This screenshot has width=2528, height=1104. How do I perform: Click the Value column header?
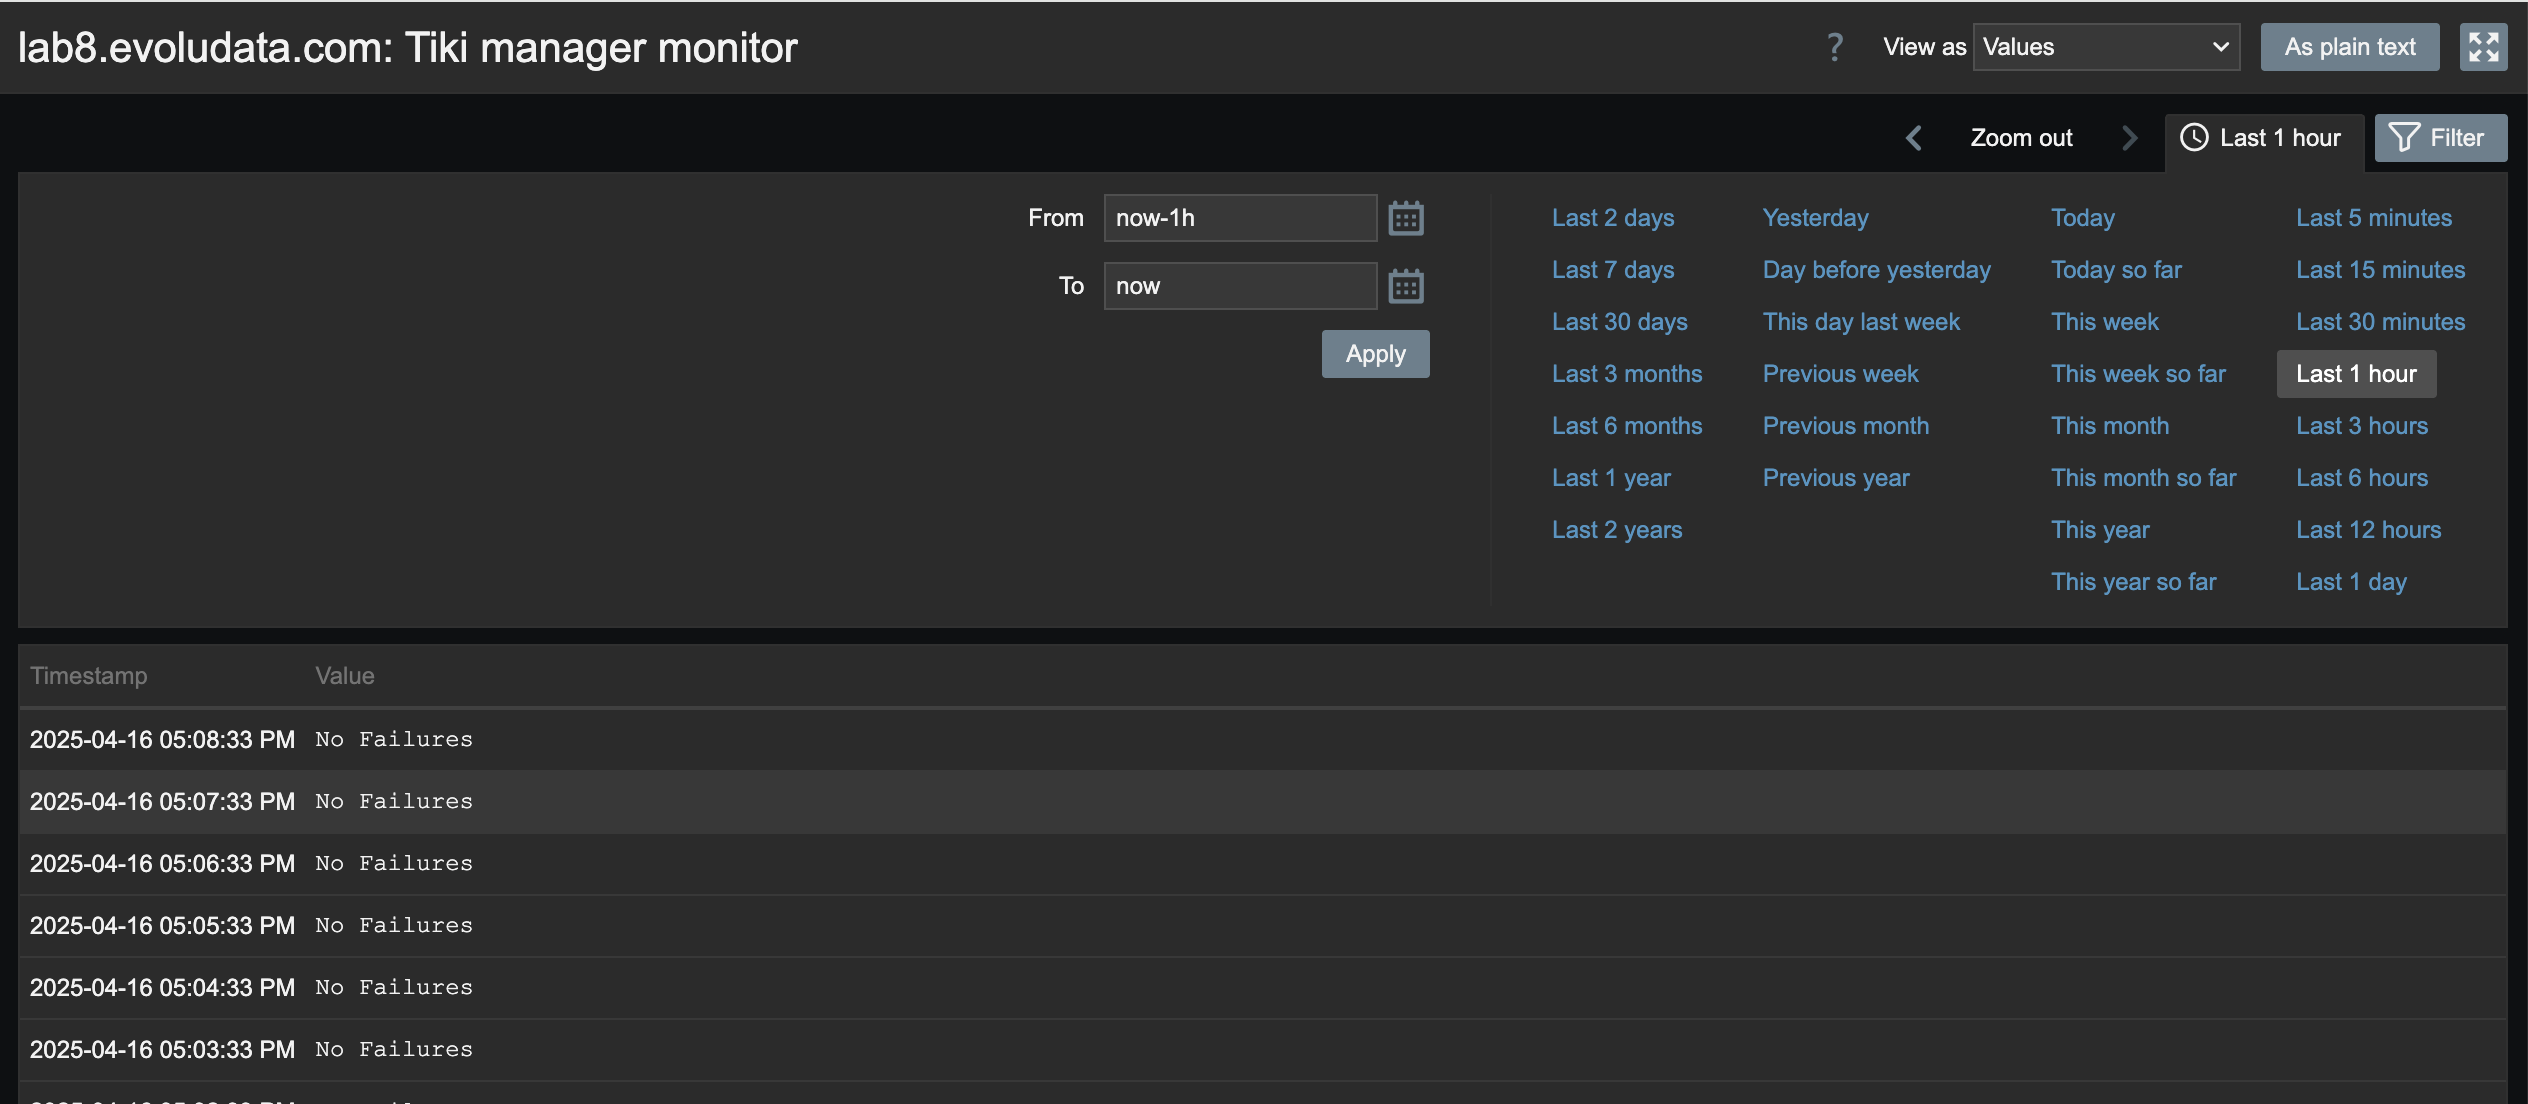coord(345,676)
